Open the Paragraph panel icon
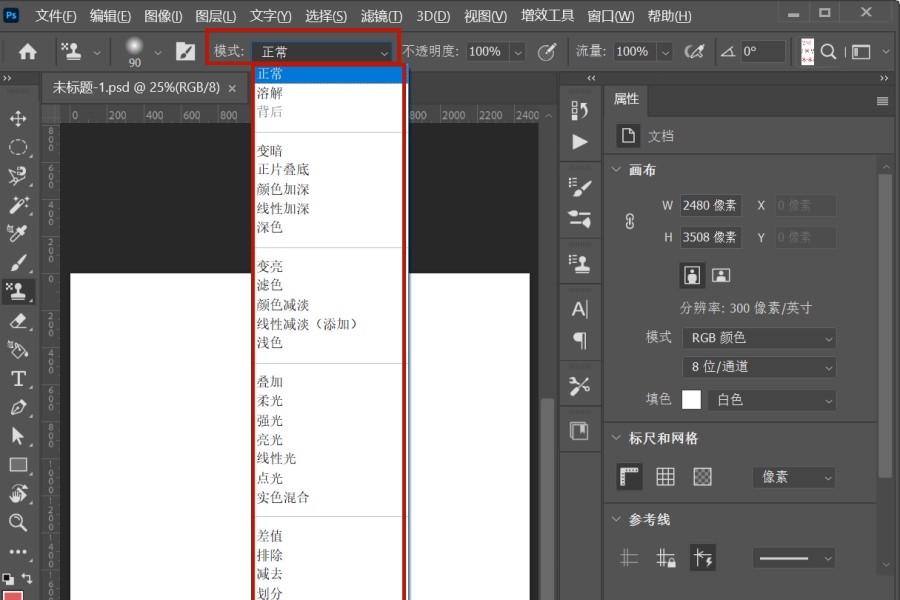Screen dimensions: 900x600 coord(580,340)
